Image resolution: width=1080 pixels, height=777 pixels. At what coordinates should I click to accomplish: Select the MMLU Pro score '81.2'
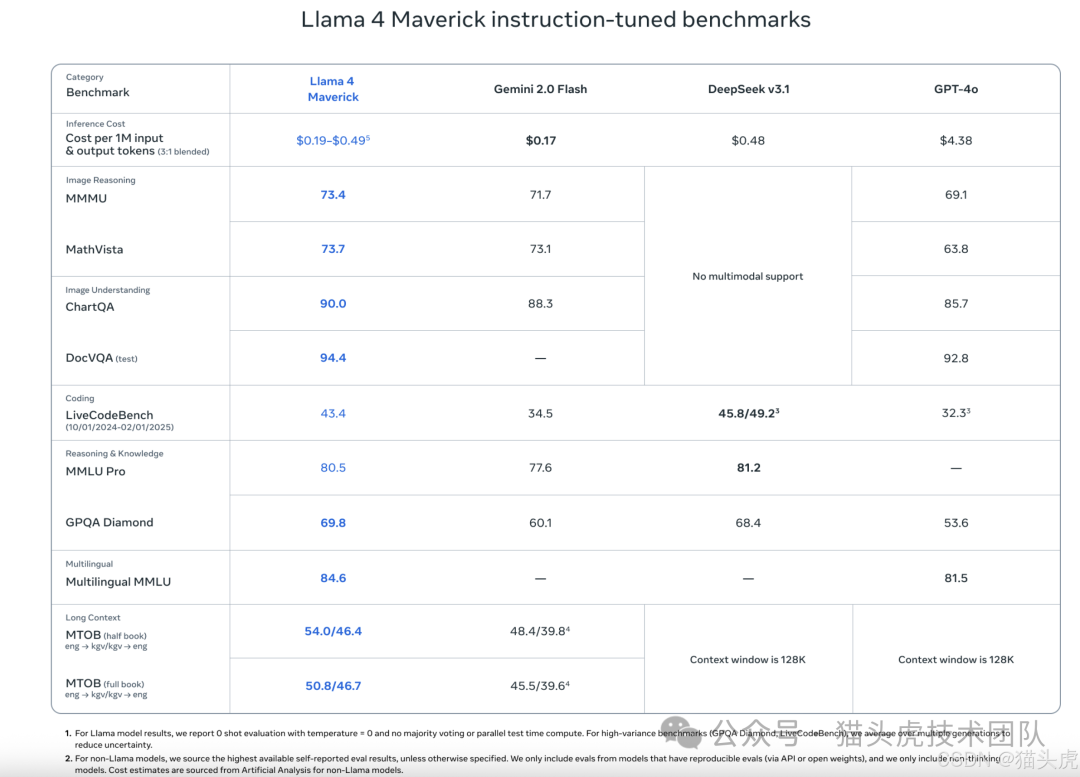pyautogui.click(x=748, y=468)
